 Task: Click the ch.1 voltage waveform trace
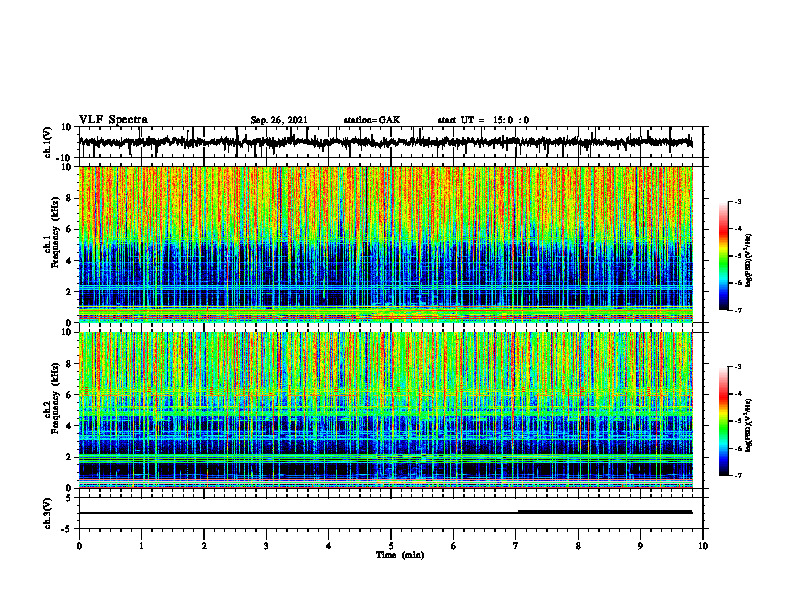pos(385,142)
